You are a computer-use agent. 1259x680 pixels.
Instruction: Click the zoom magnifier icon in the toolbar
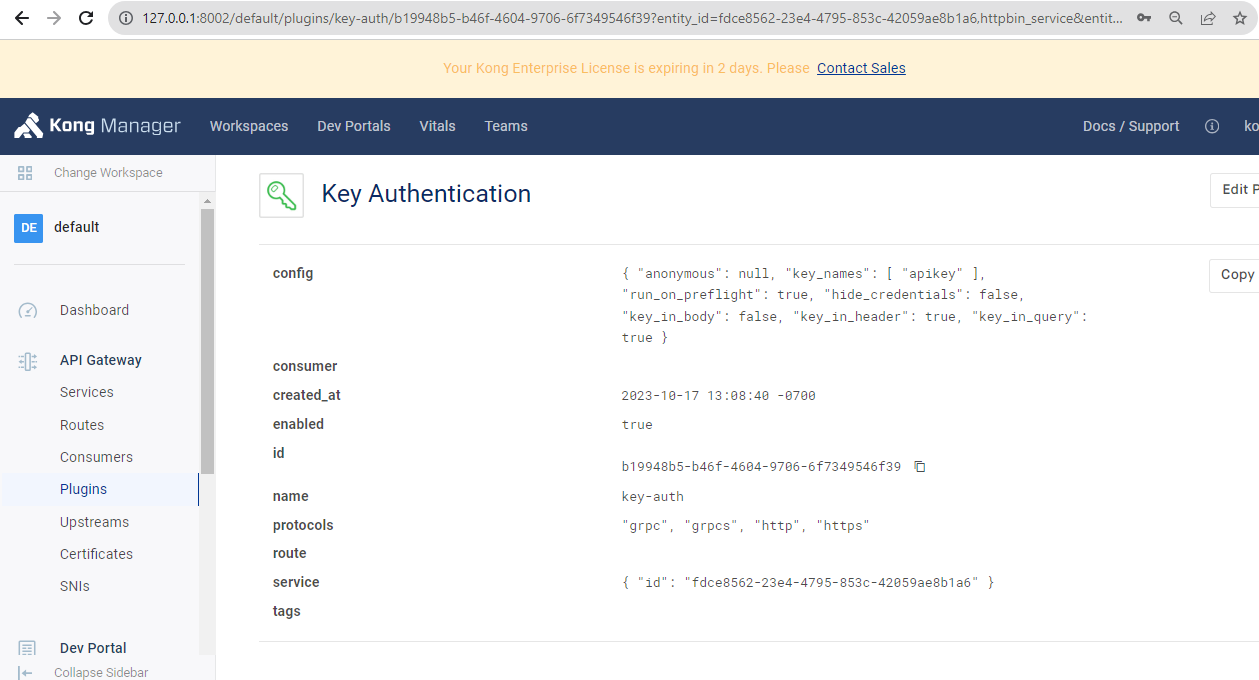pyautogui.click(x=1175, y=17)
